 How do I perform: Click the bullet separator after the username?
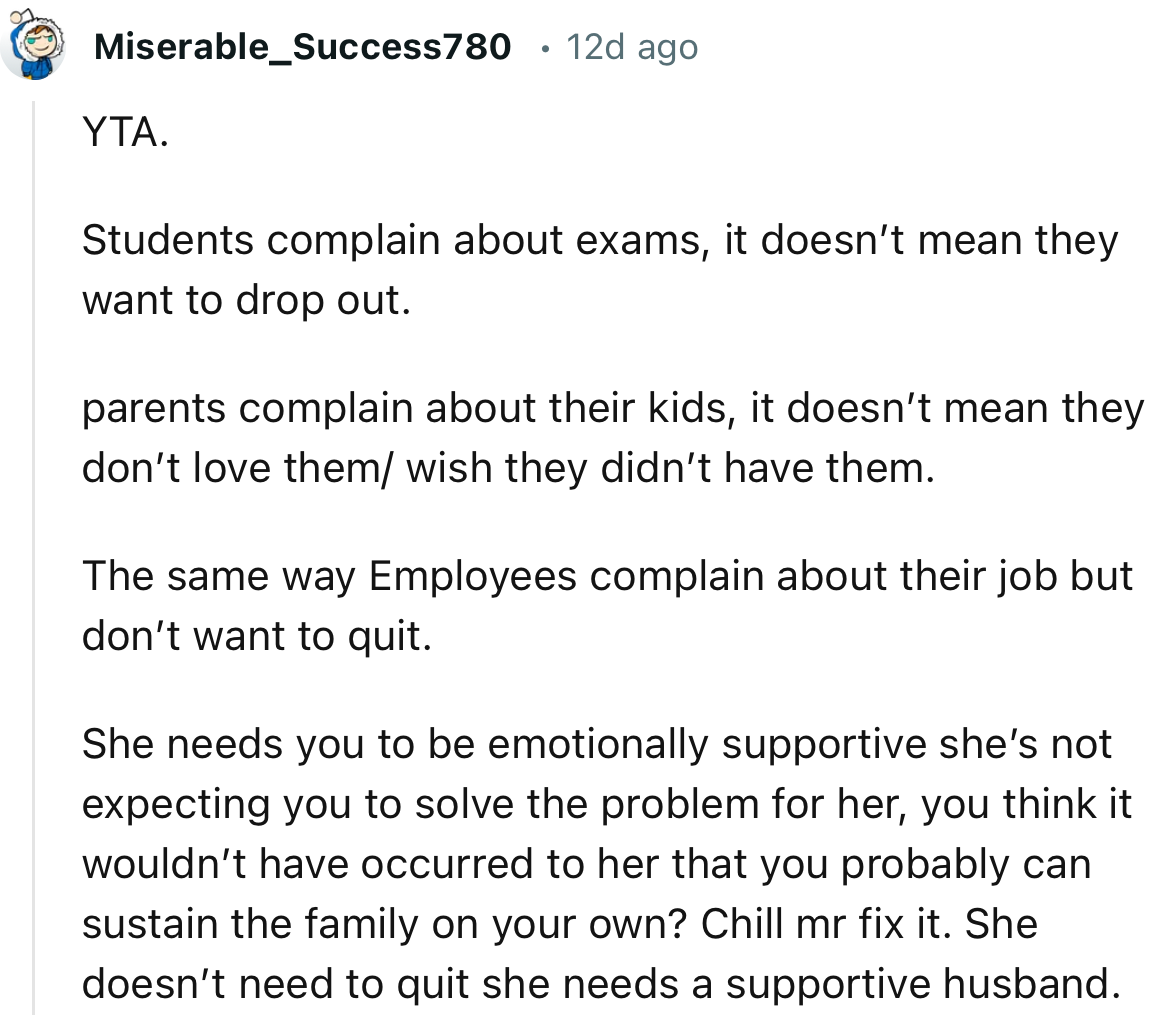[x=546, y=48]
